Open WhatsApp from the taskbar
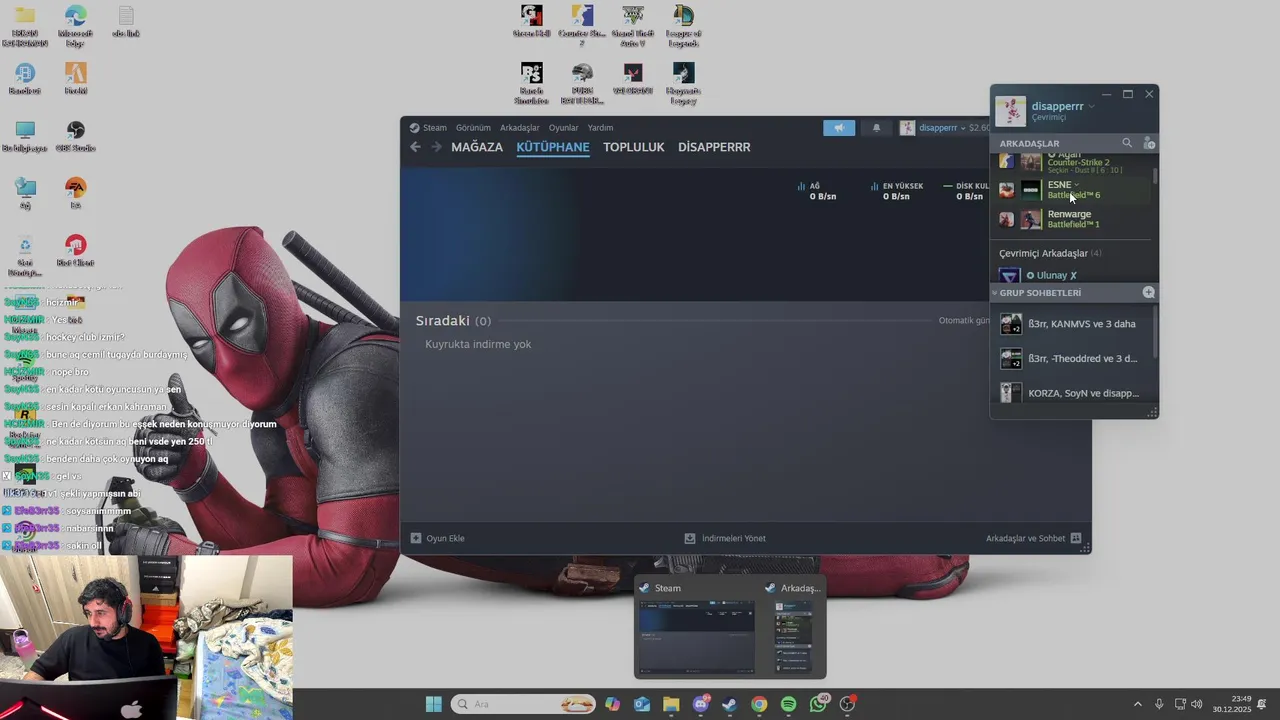Image resolution: width=1280 pixels, height=720 pixels. (x=818, y=704)
